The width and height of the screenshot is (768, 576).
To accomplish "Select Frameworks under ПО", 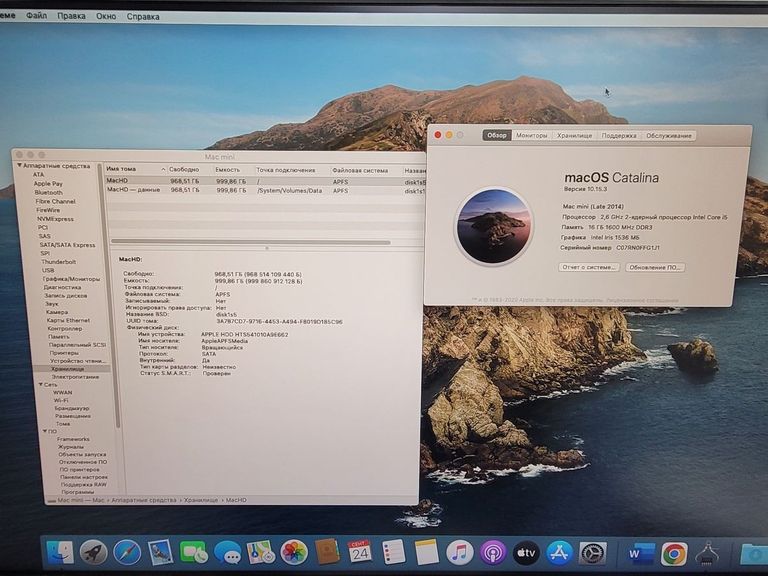I will point(73,439).
